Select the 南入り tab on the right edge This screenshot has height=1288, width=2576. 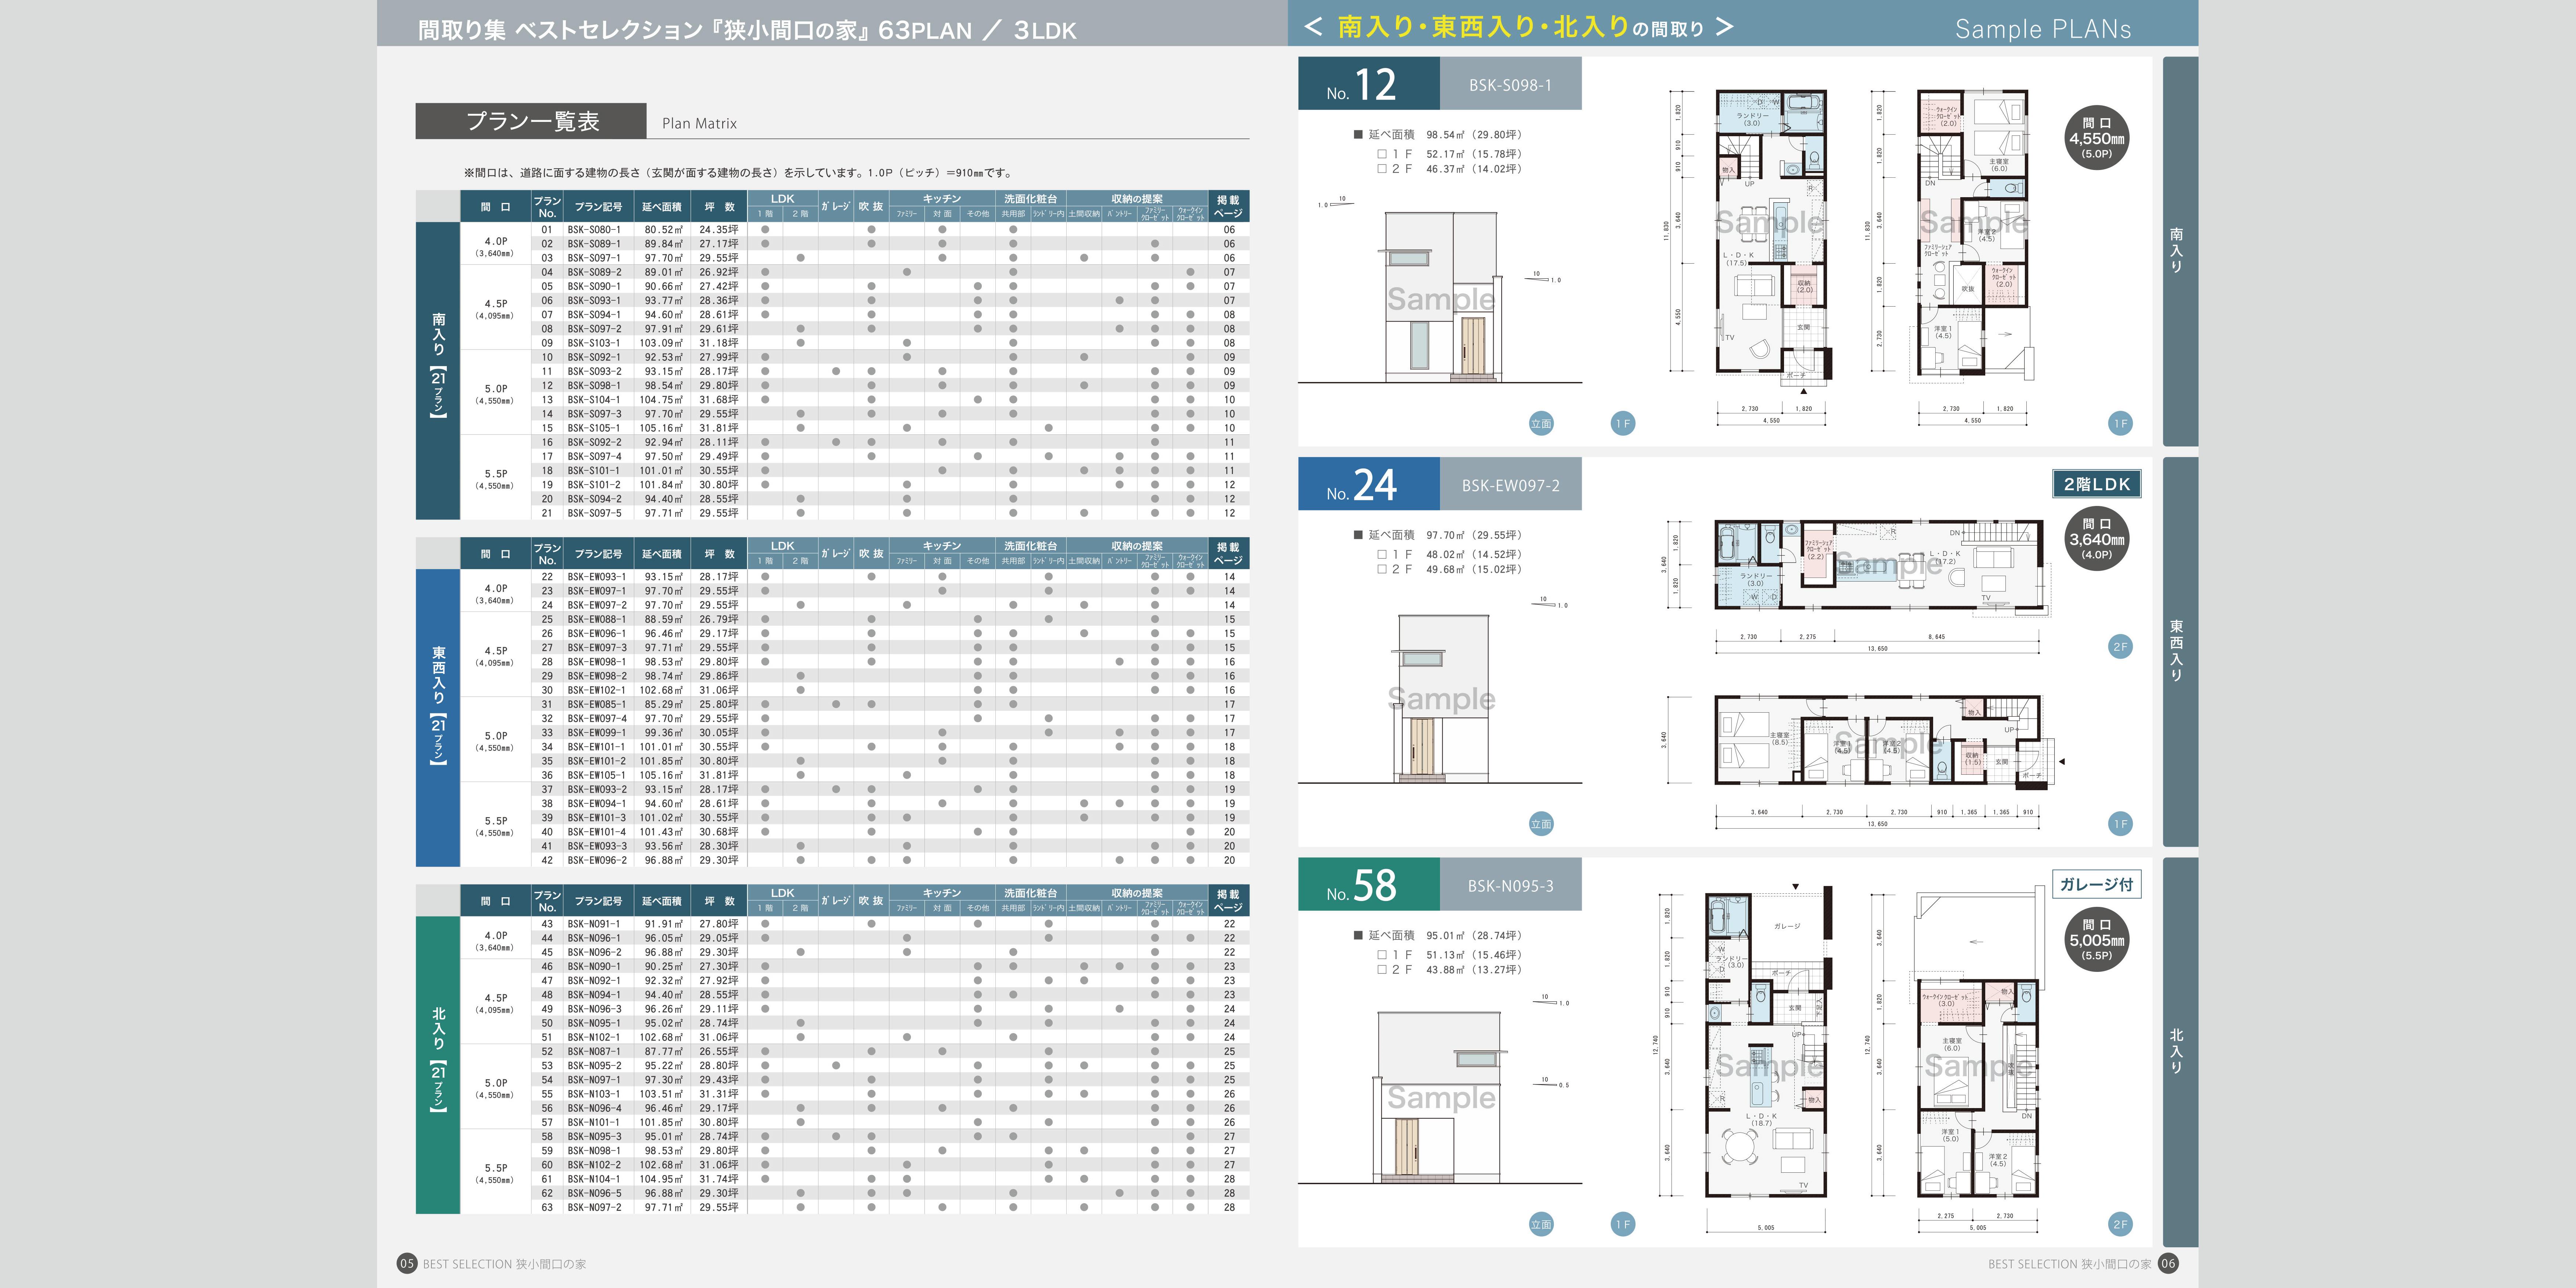point(2180,251)
